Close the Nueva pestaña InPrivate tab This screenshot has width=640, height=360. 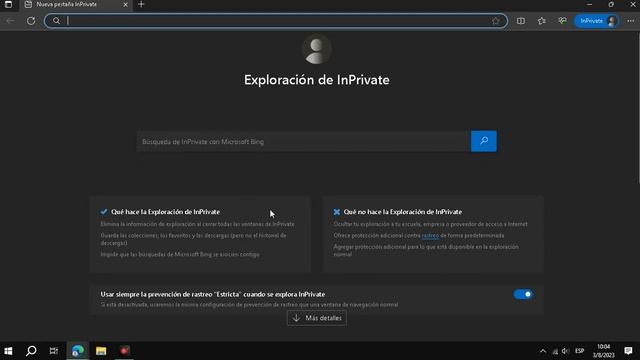(125, 4)
